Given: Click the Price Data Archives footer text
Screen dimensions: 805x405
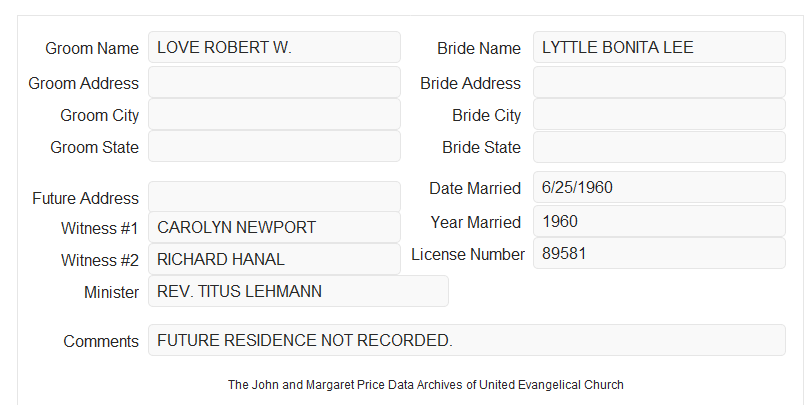Looking at the screenshot, I should pos(426,385).
